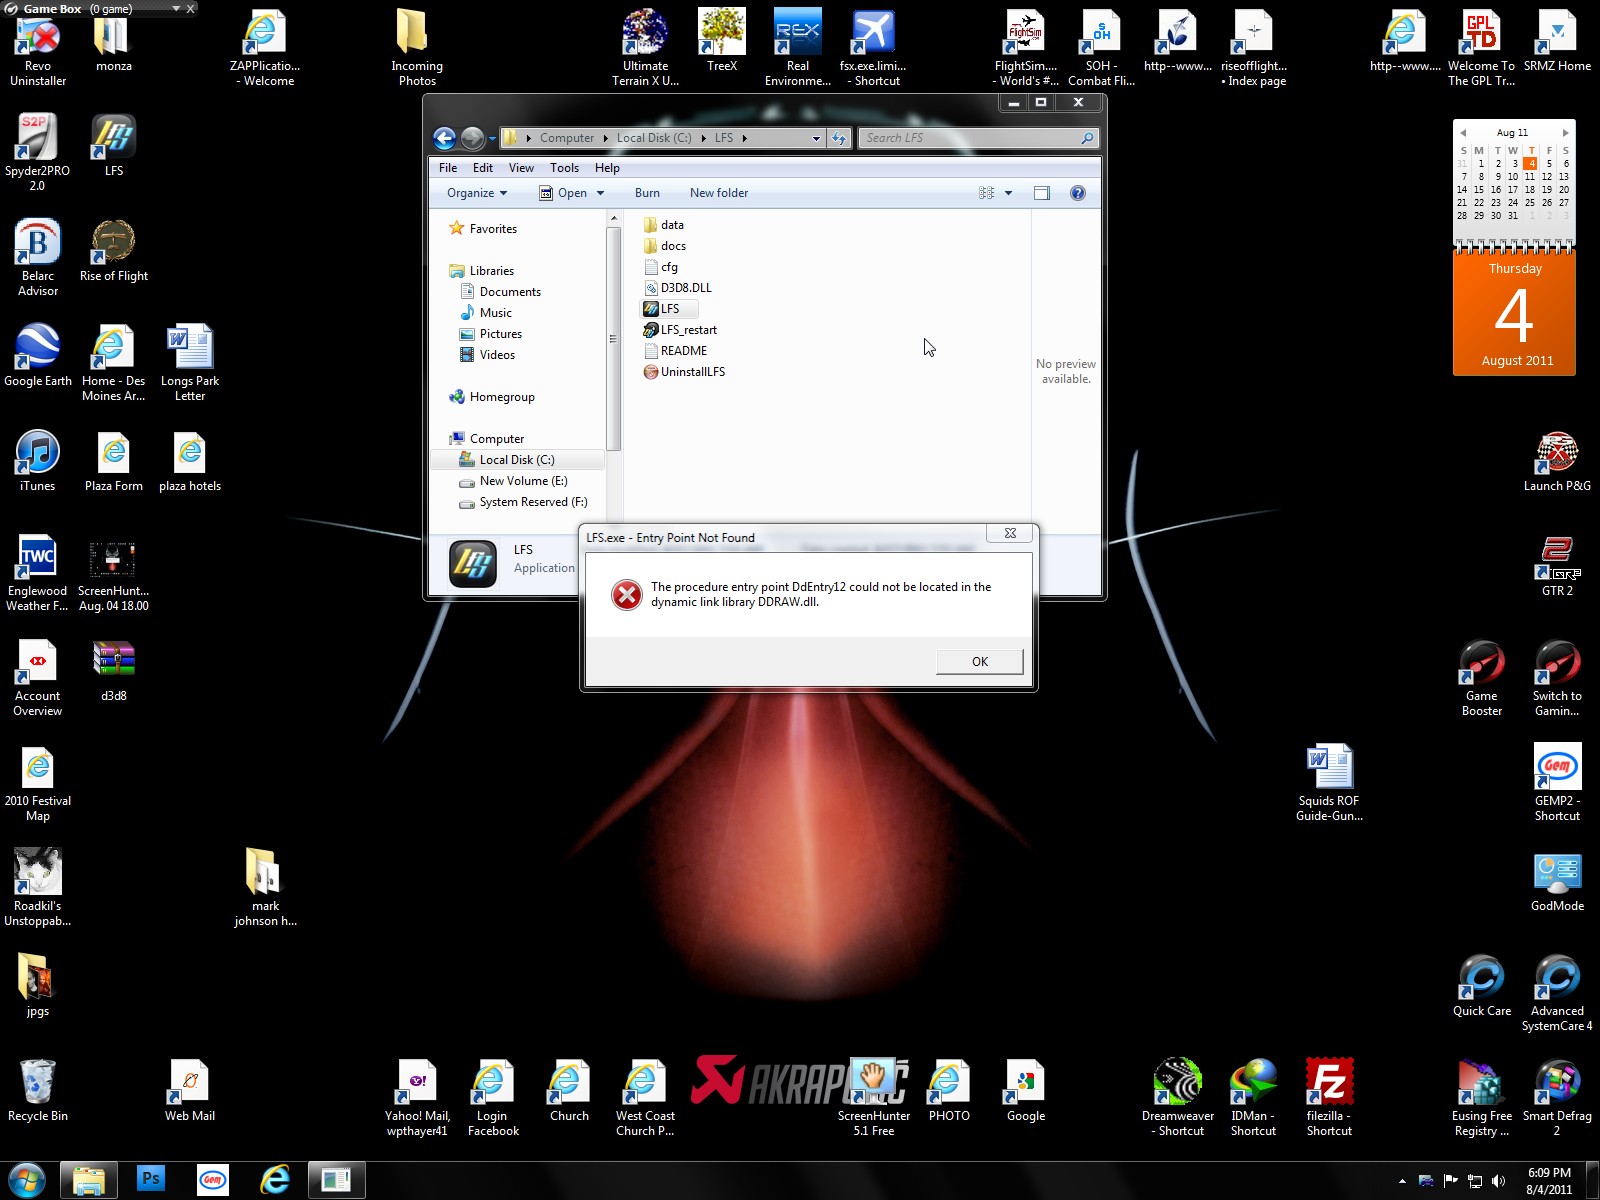
Task: Select the Dreamweaver Shortcut desktop icon
Action: (1178, 1098)
